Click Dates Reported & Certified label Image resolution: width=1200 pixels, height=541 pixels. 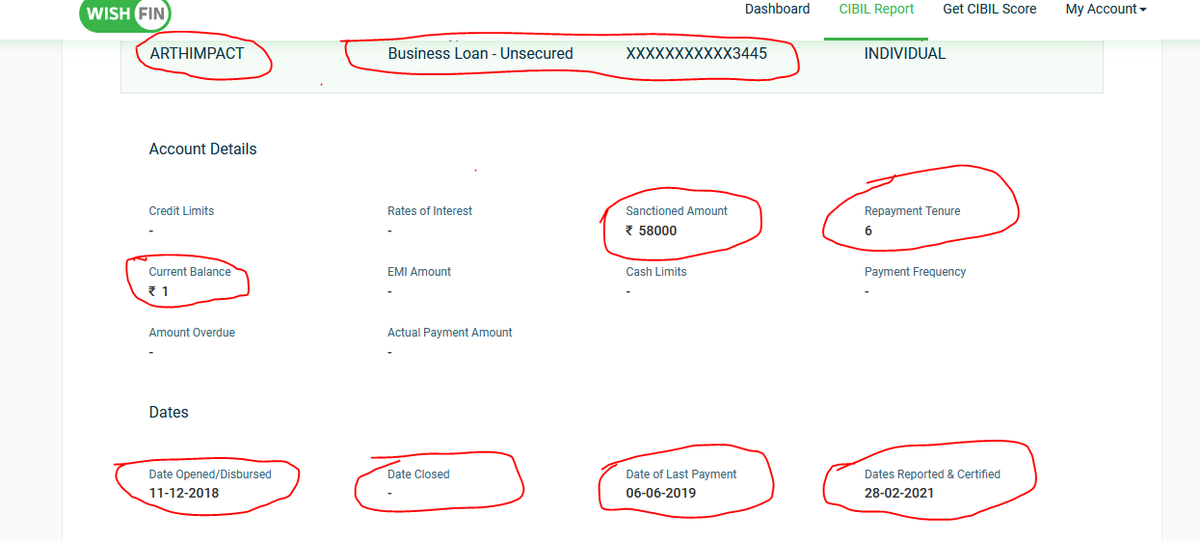tap(932, 475)
